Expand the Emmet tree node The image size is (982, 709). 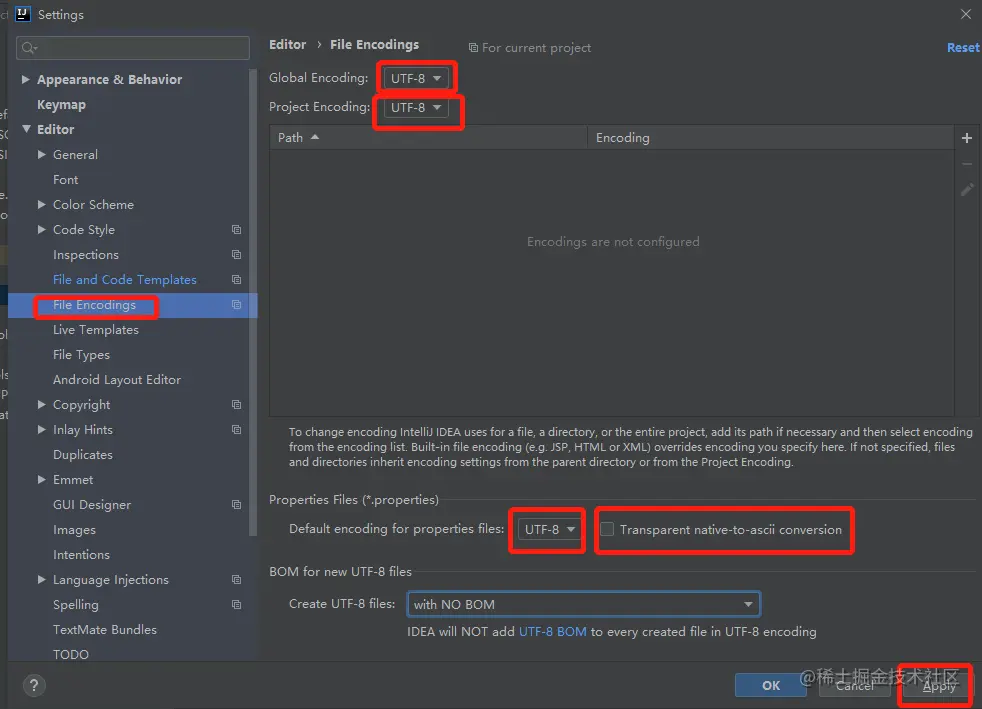pos(41,479)
